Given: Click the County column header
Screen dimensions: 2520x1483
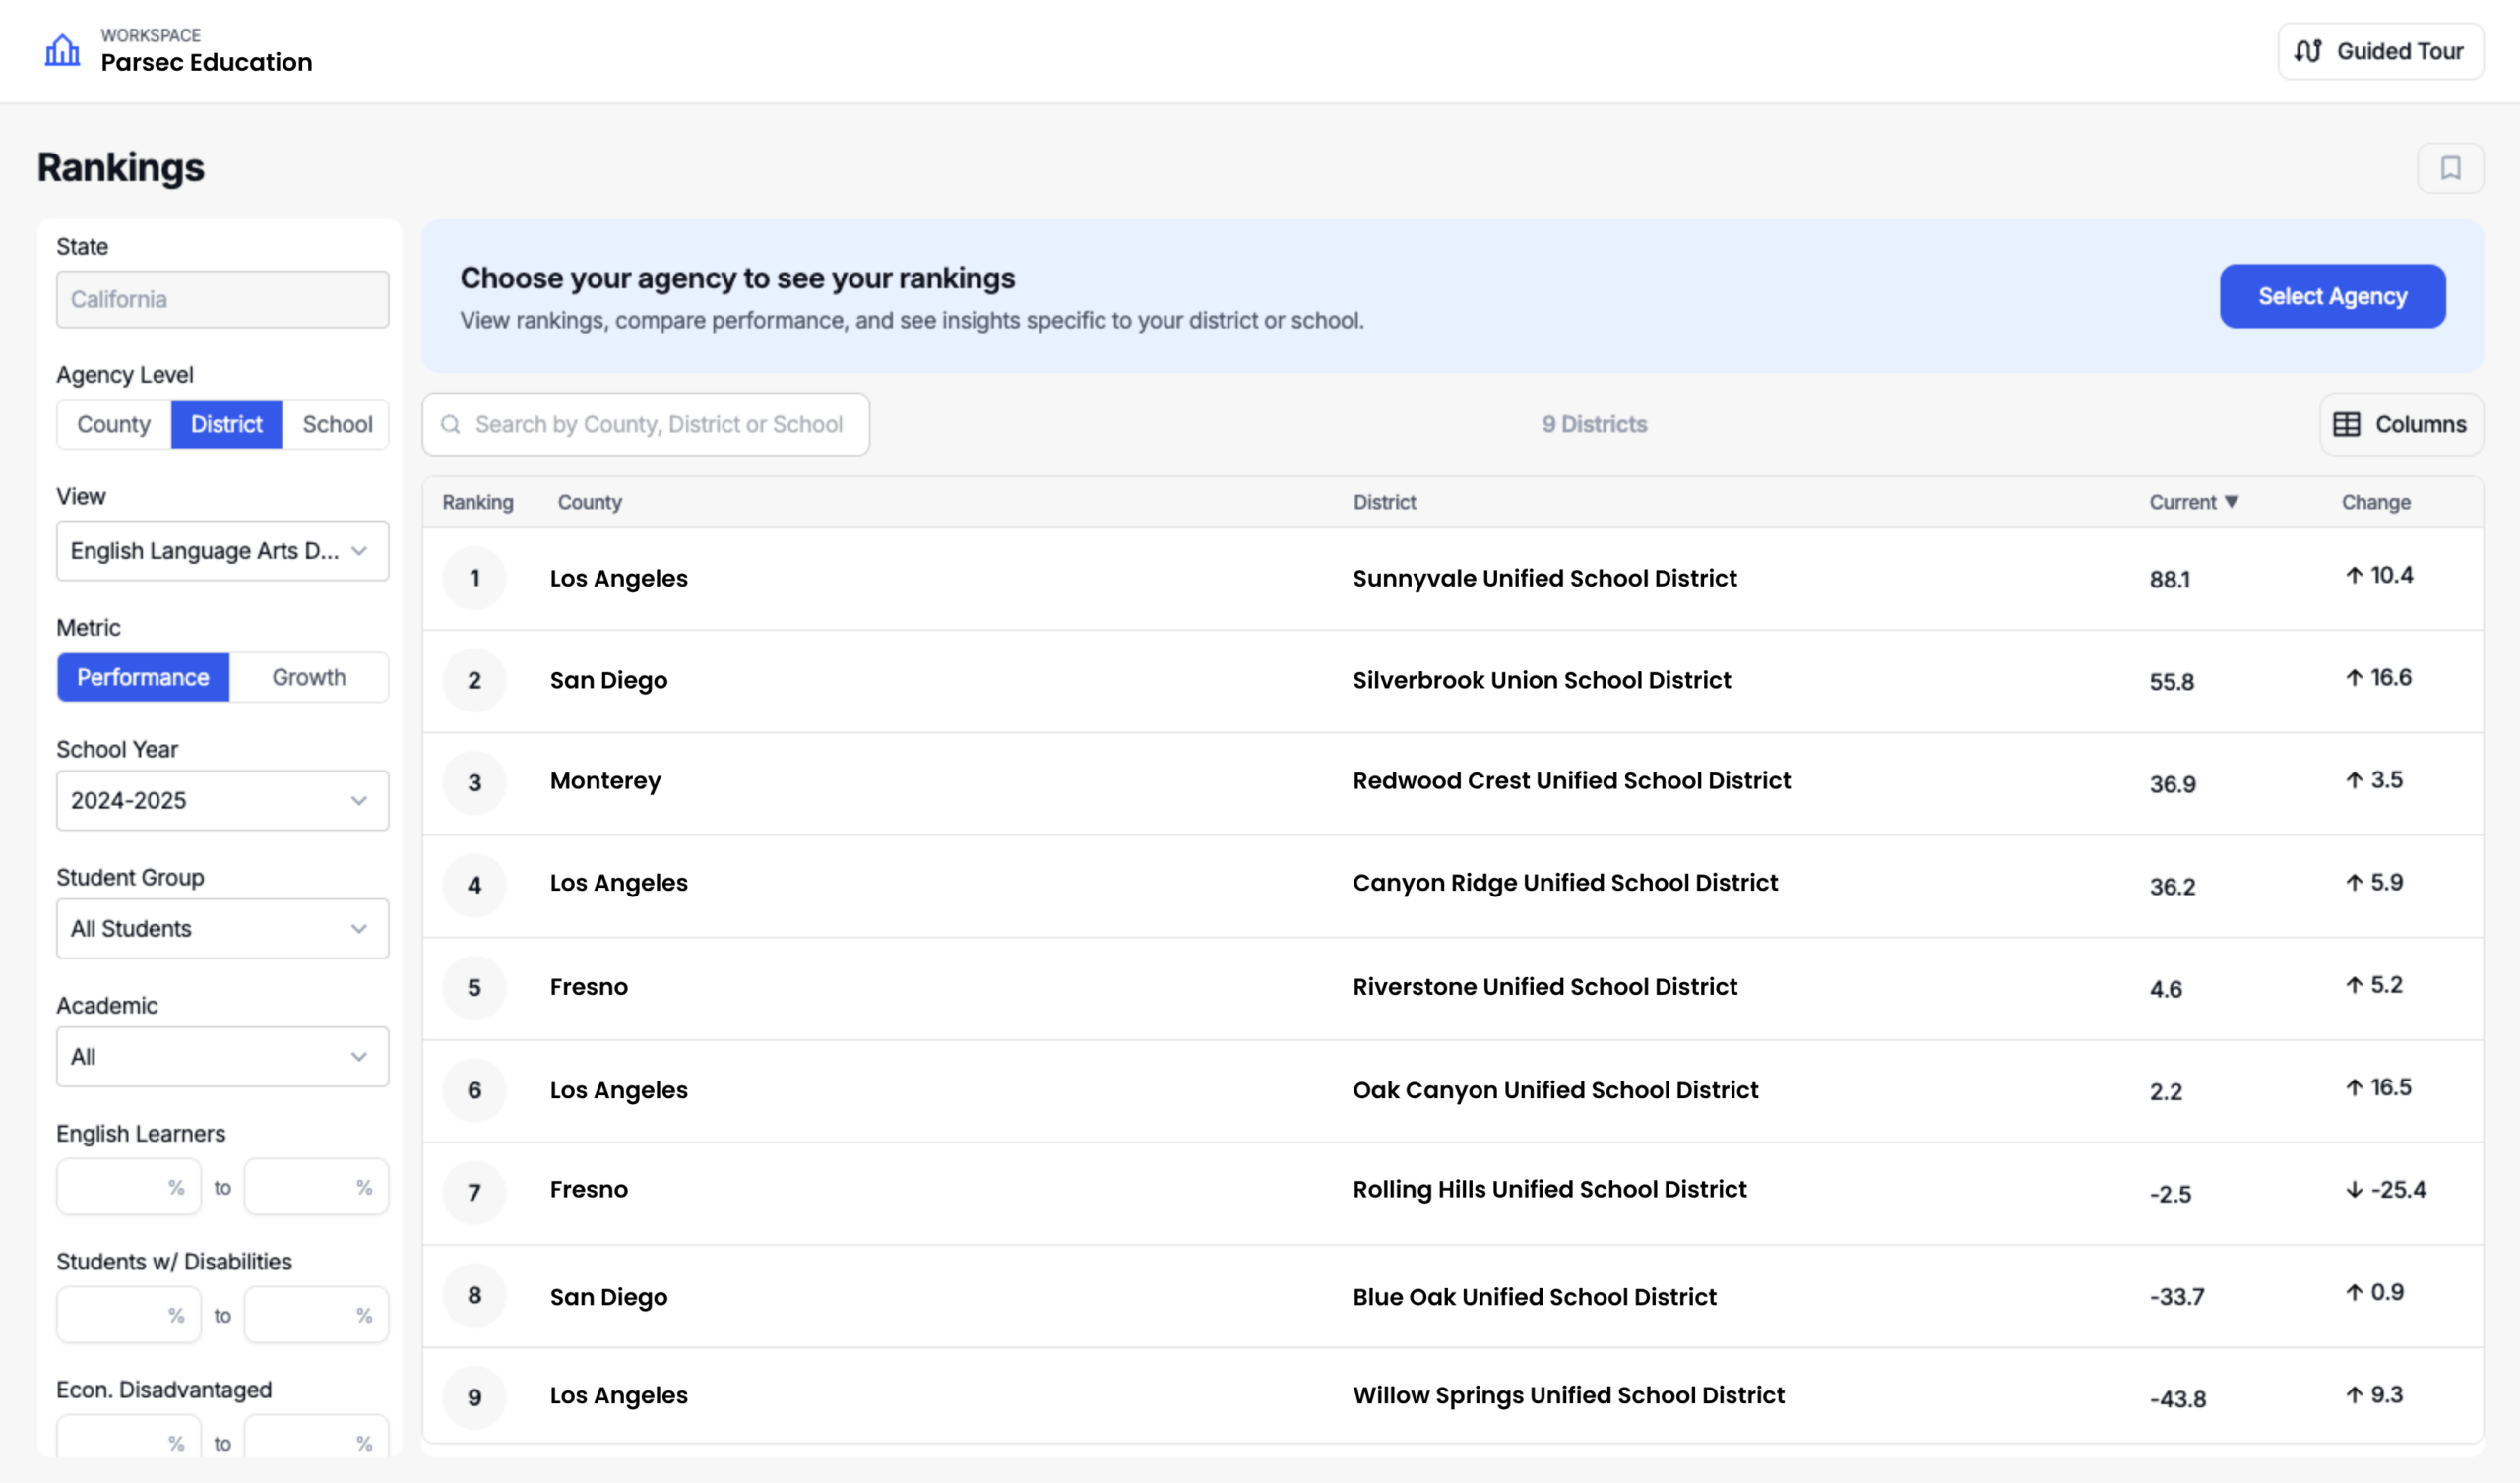Looking at the screenshot, I should (x=590, y=502).
